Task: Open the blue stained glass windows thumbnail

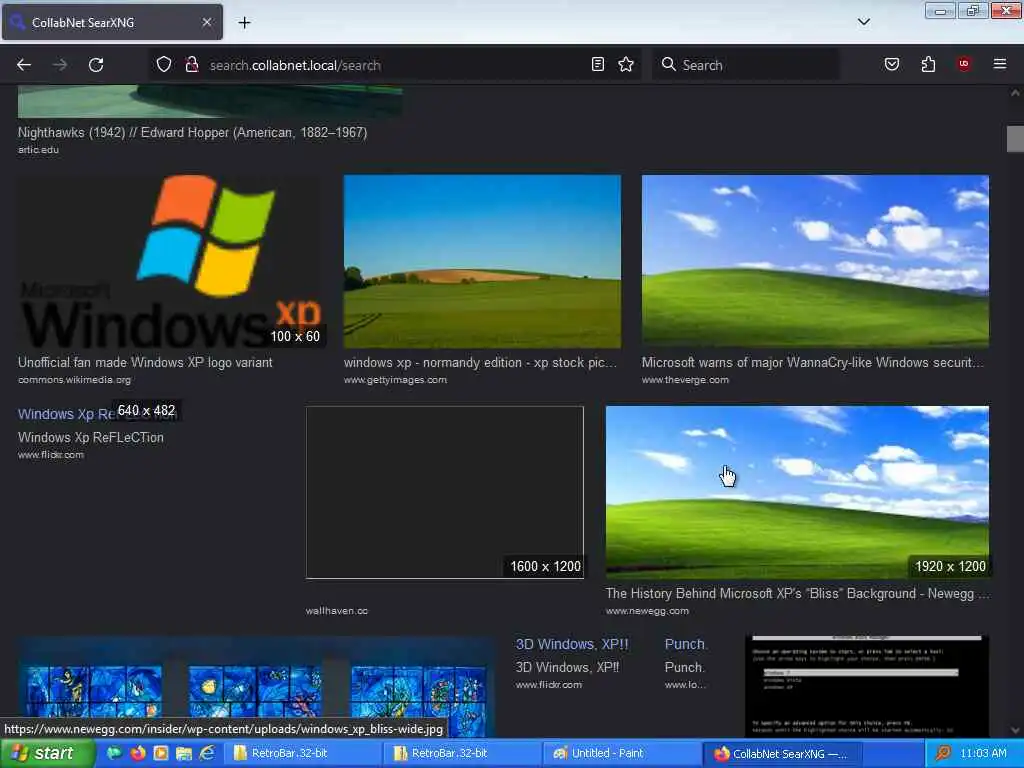Action: tap(257, 687)
